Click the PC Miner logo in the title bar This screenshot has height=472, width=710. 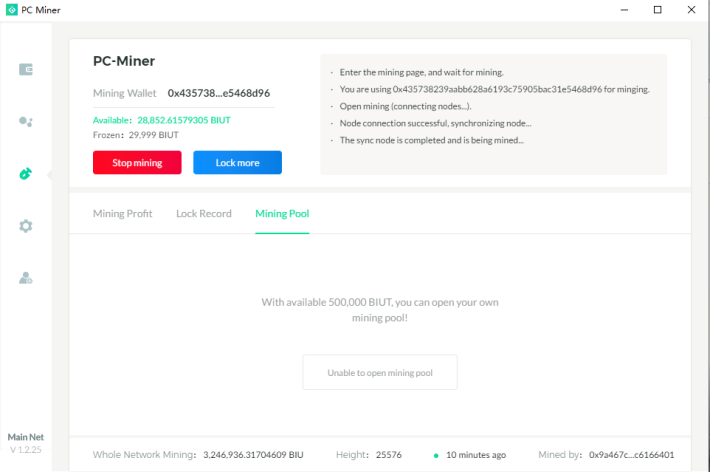(x=12, y=10)
